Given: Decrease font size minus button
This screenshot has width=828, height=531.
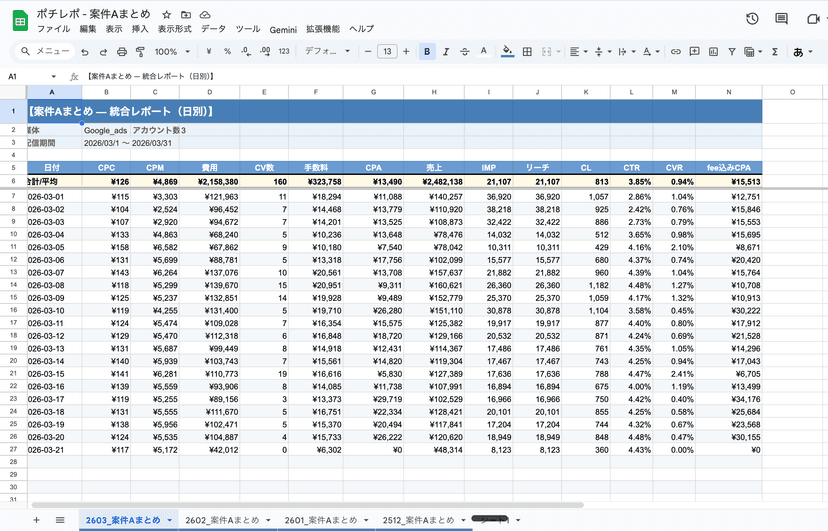Looking at the screenshot, I should point(368,51).
